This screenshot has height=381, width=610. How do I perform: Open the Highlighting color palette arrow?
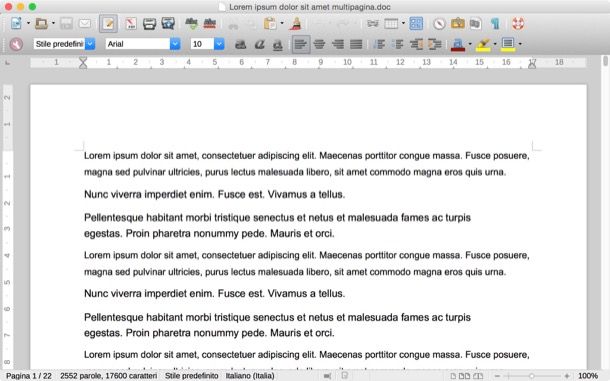pyautogui.click(x=495, y=44)
